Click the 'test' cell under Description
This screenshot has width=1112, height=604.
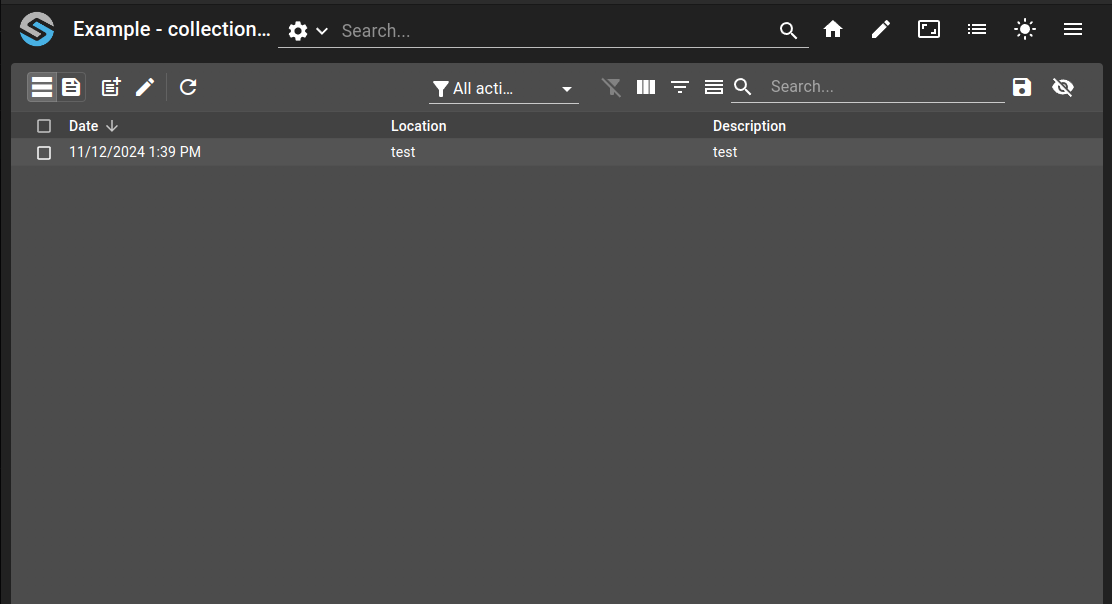725,152
